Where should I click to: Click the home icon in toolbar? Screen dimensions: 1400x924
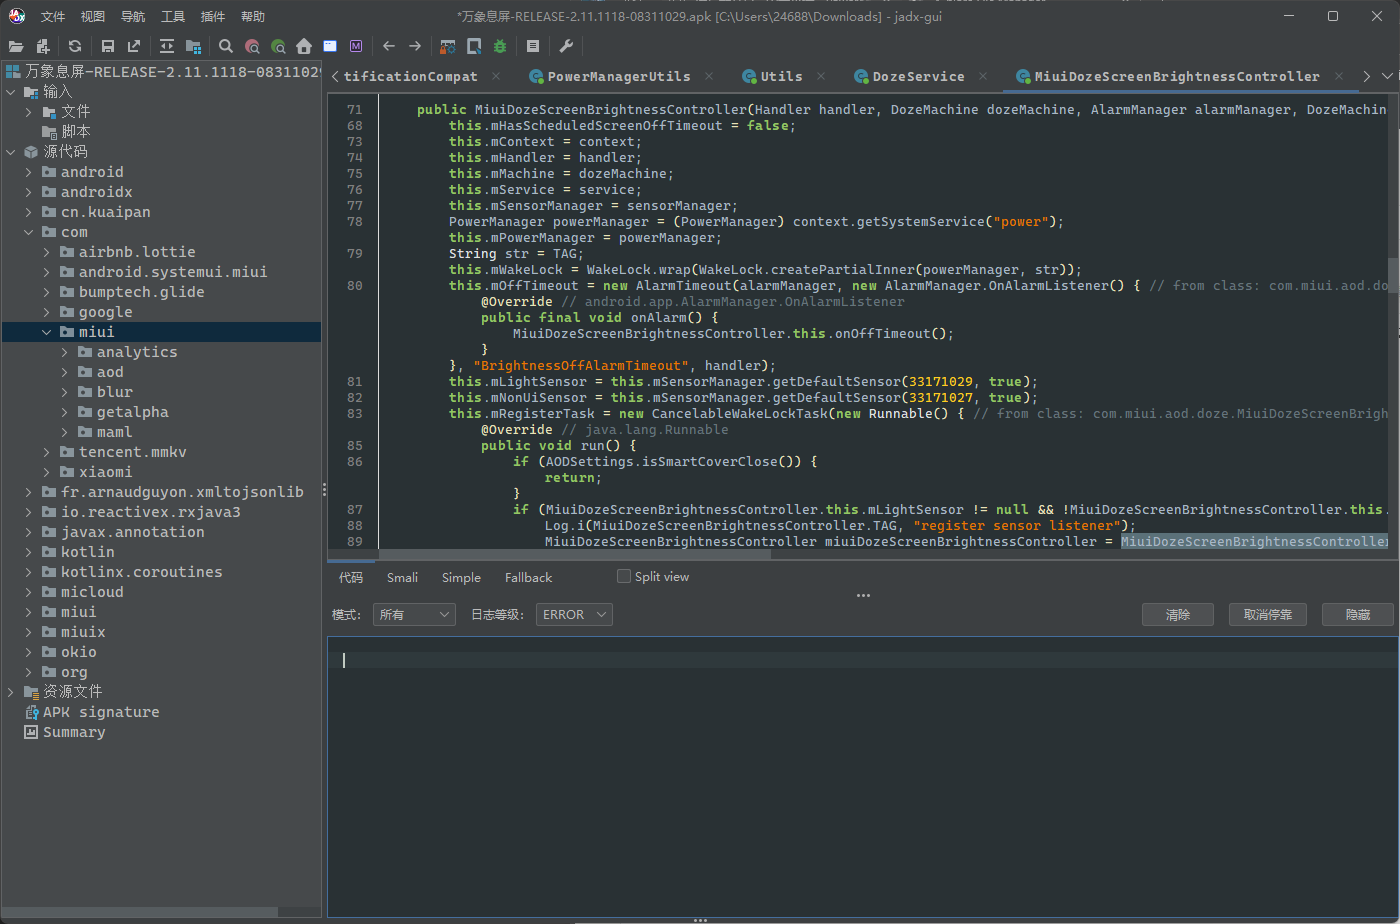(x=304, y=46)
